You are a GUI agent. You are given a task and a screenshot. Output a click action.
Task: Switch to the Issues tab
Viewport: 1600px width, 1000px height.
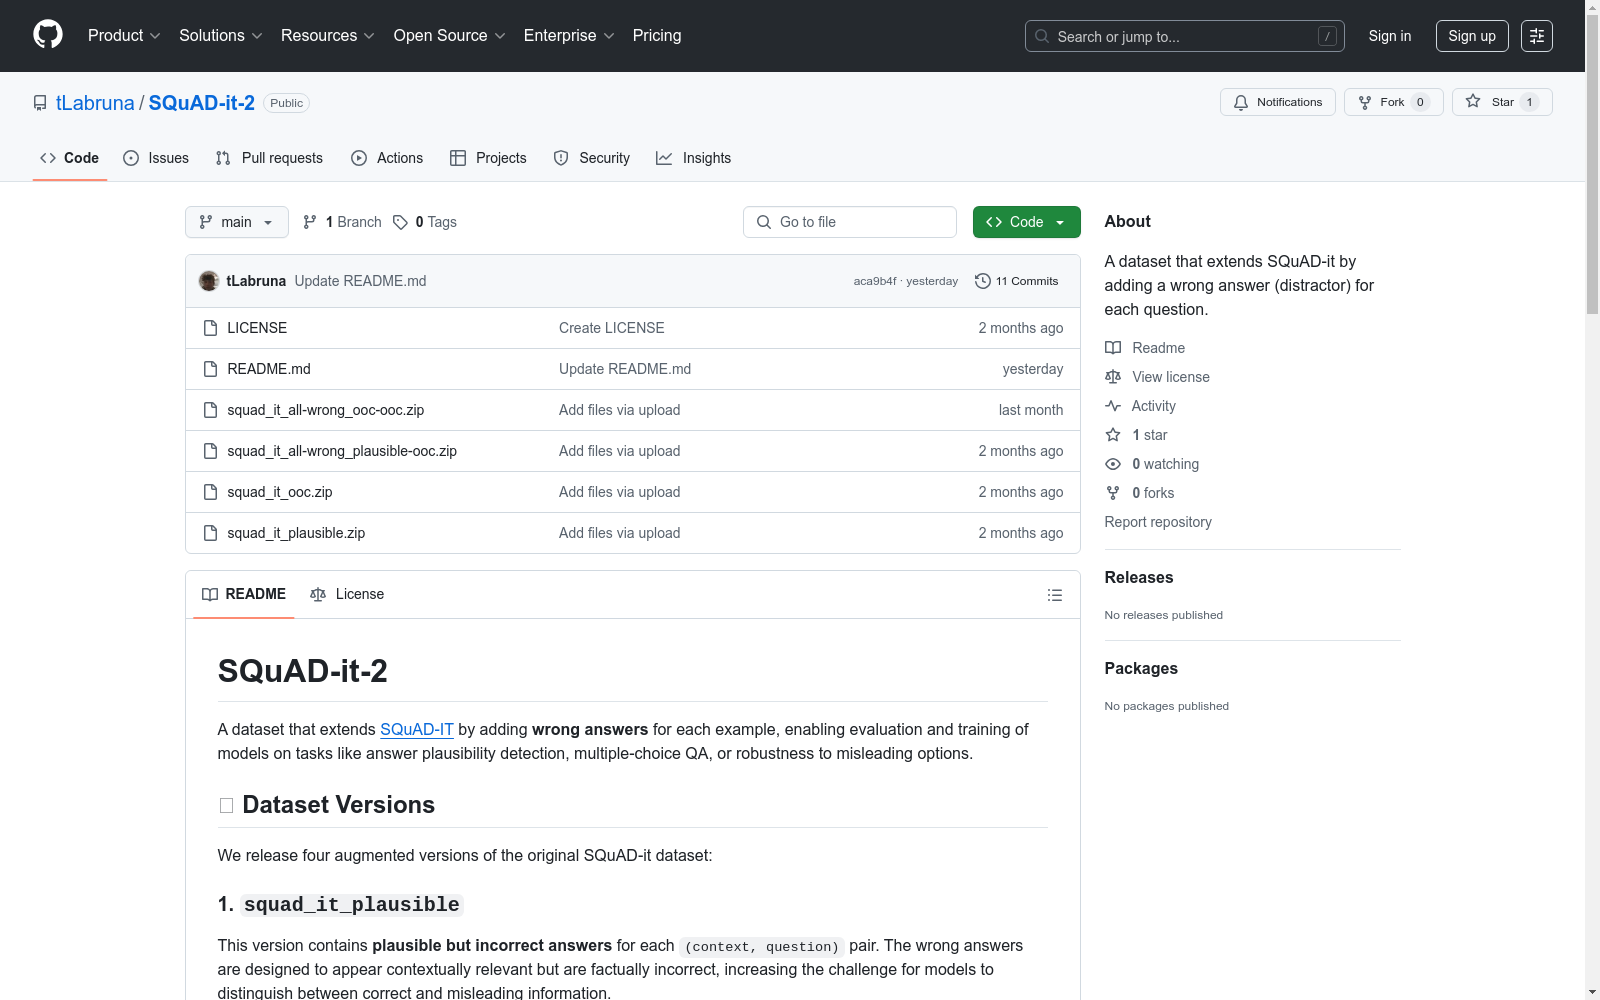point(156,158)
